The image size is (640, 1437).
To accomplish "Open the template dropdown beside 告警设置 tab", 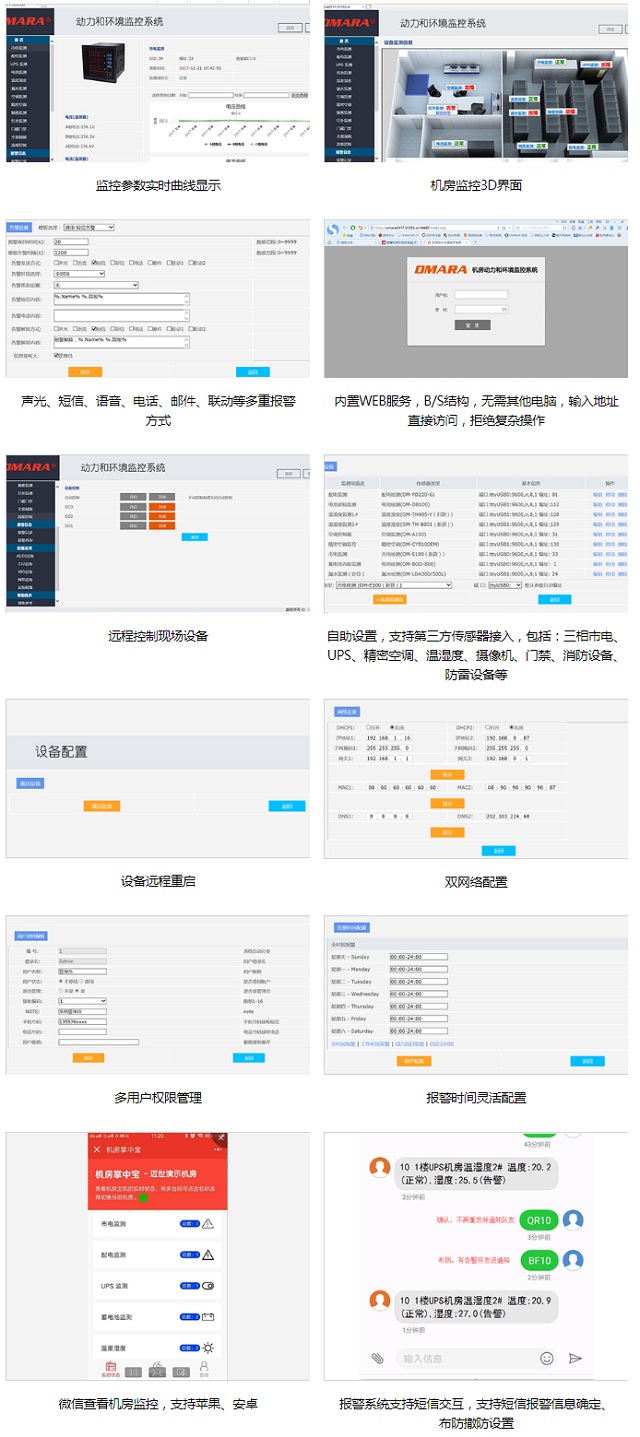I will pyautogui.click(x=89, y=227).
